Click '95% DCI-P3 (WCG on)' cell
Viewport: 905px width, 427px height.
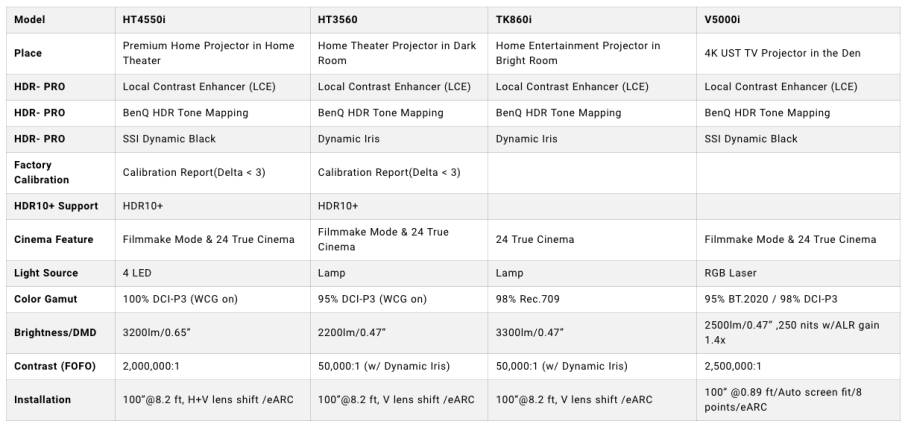[372, 299]
